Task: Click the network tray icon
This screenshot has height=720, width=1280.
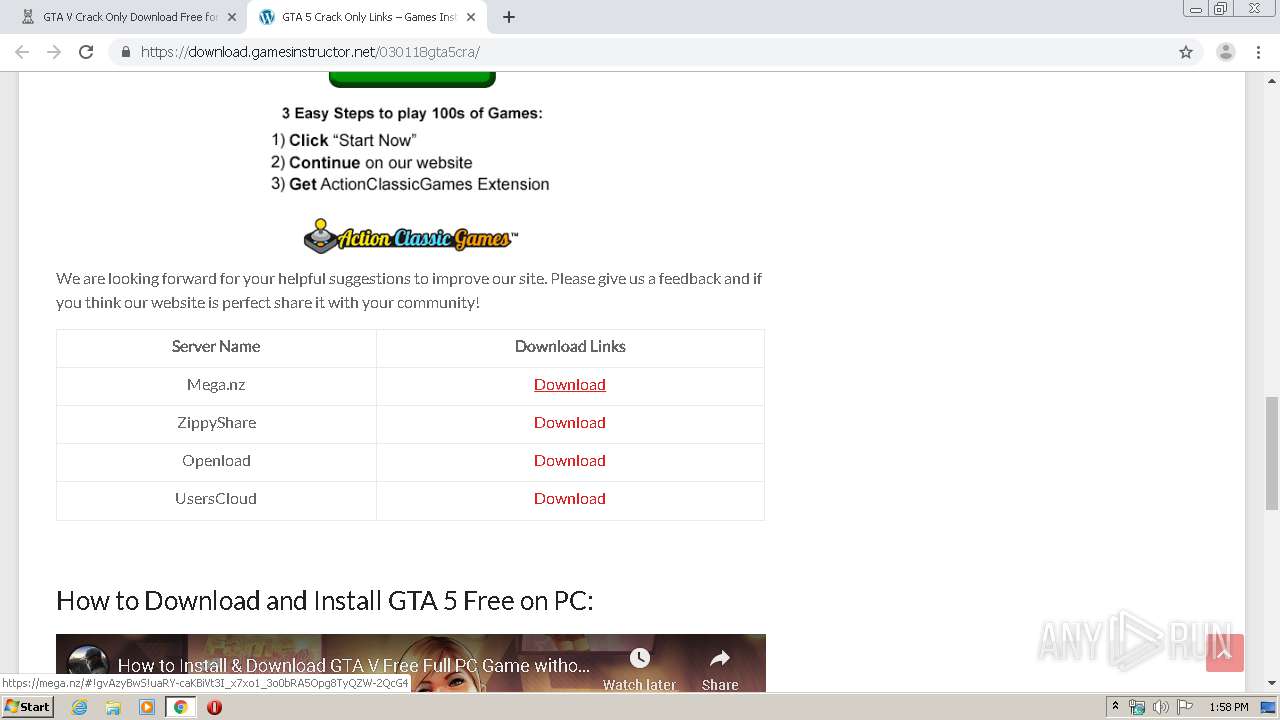Action: pos(1137,707)
